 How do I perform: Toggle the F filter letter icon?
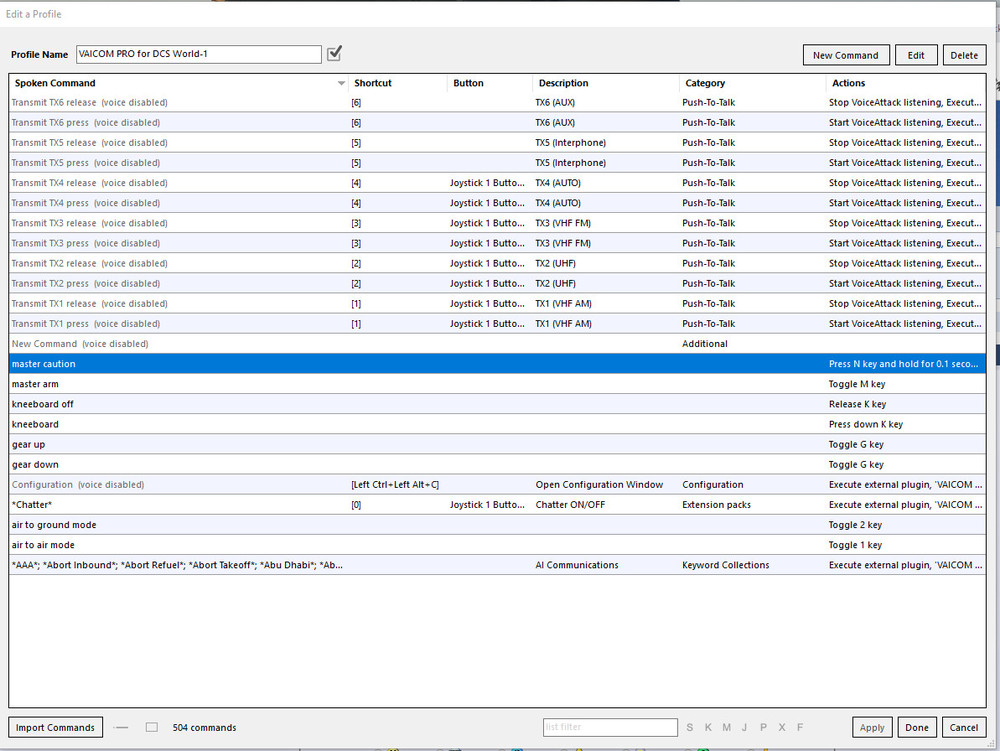(x=799, y=727)
